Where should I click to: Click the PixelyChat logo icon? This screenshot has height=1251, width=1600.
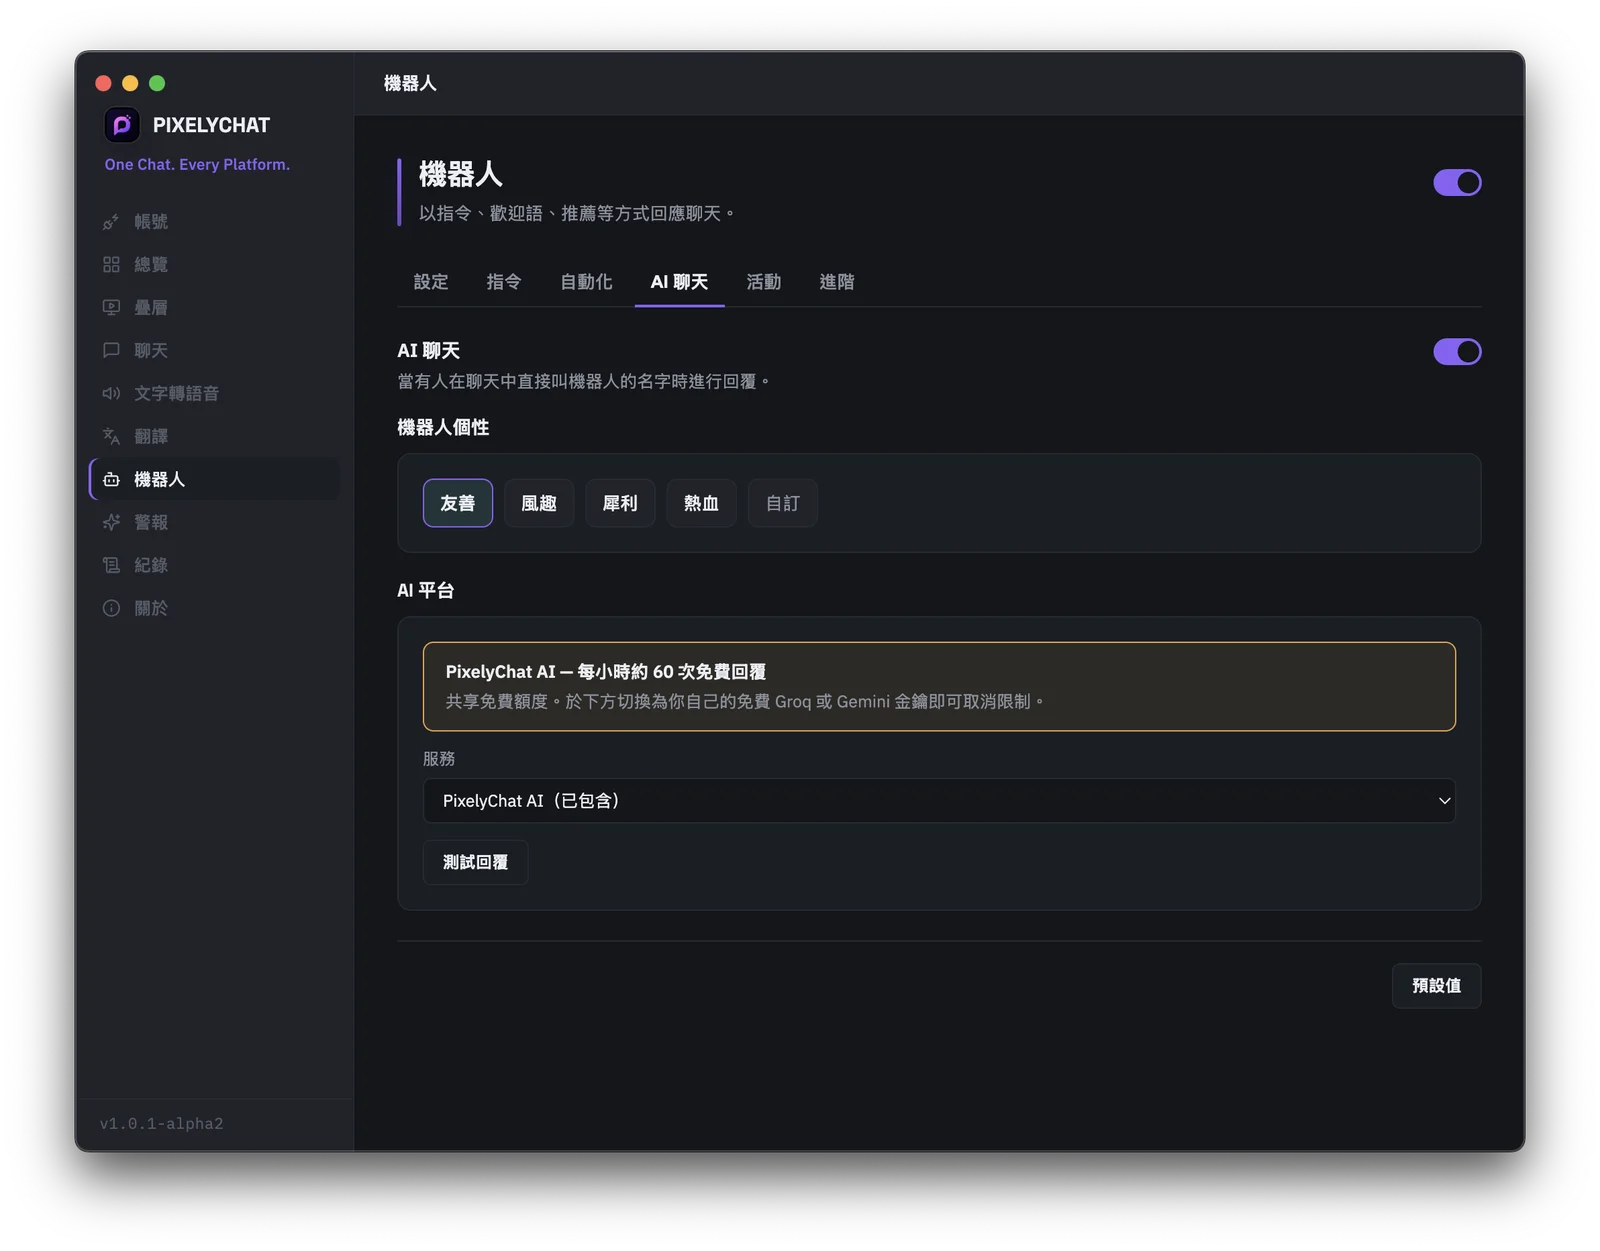point(122,125)
